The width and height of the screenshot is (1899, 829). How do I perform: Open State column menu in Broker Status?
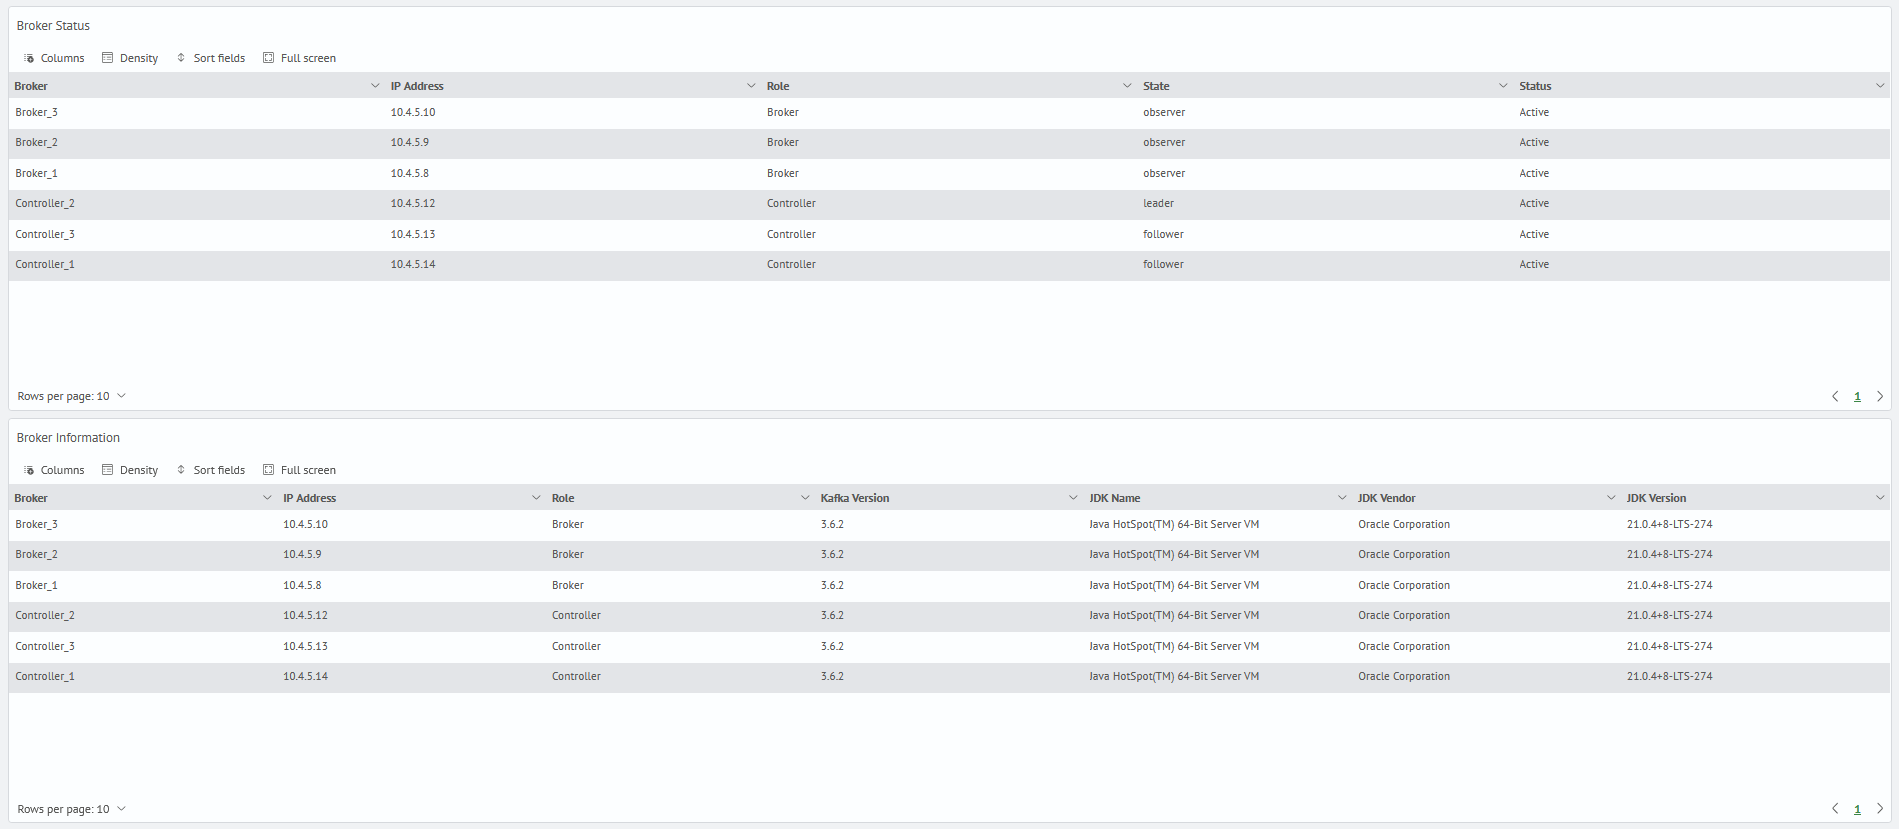click(x=1503, y=86)
